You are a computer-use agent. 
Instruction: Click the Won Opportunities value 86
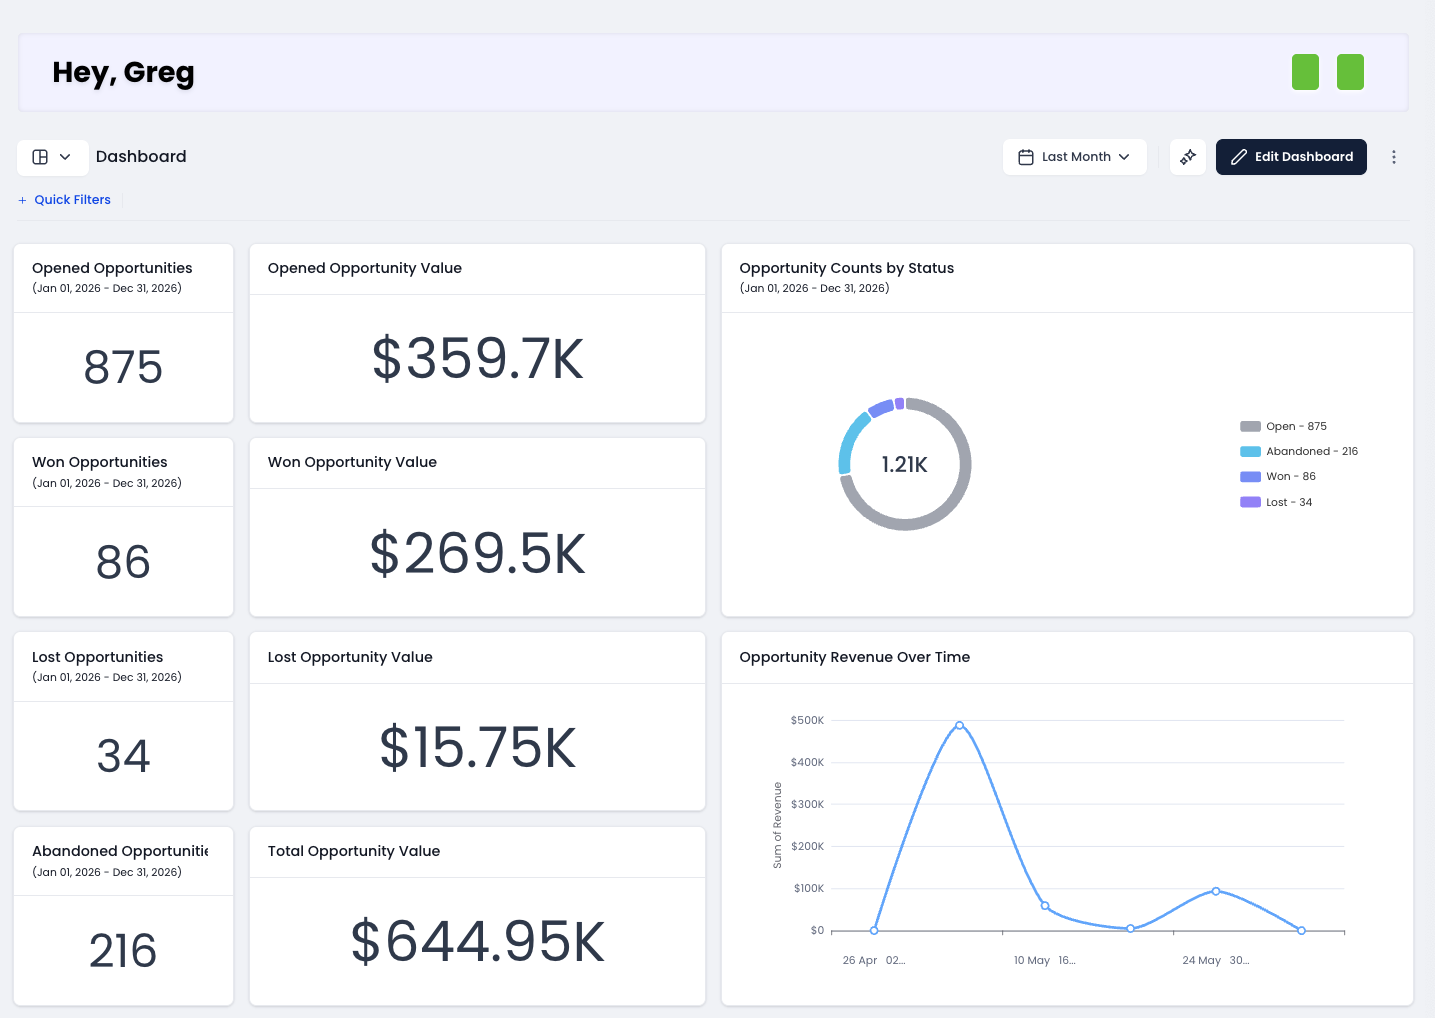click(123, 562)
